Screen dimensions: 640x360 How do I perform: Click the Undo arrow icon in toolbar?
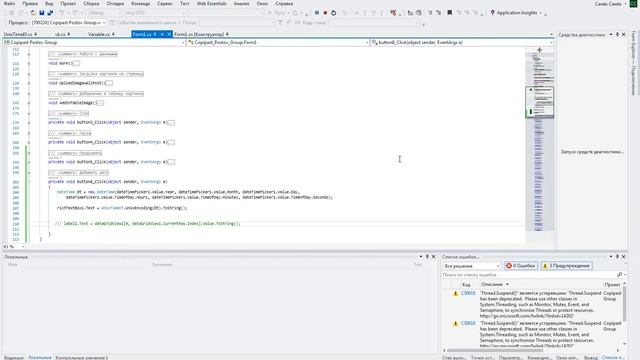click(62, 13)
